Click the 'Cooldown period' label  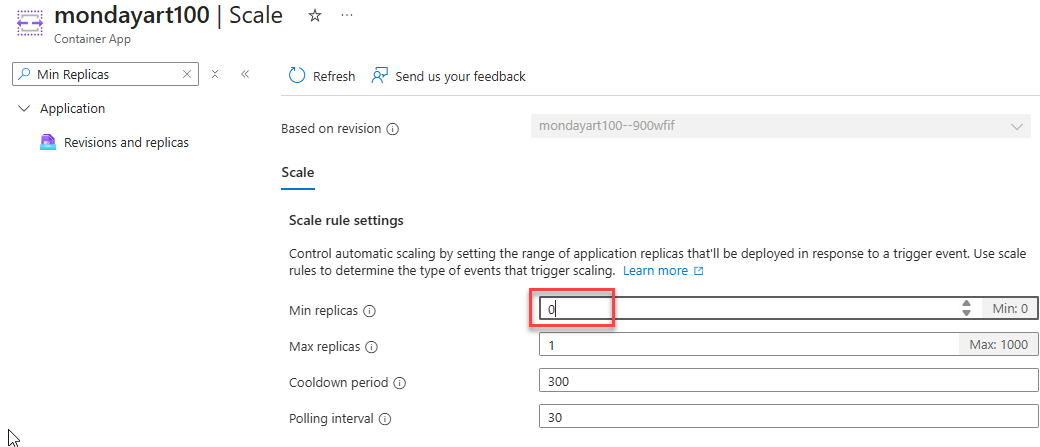tap(339, 383)
